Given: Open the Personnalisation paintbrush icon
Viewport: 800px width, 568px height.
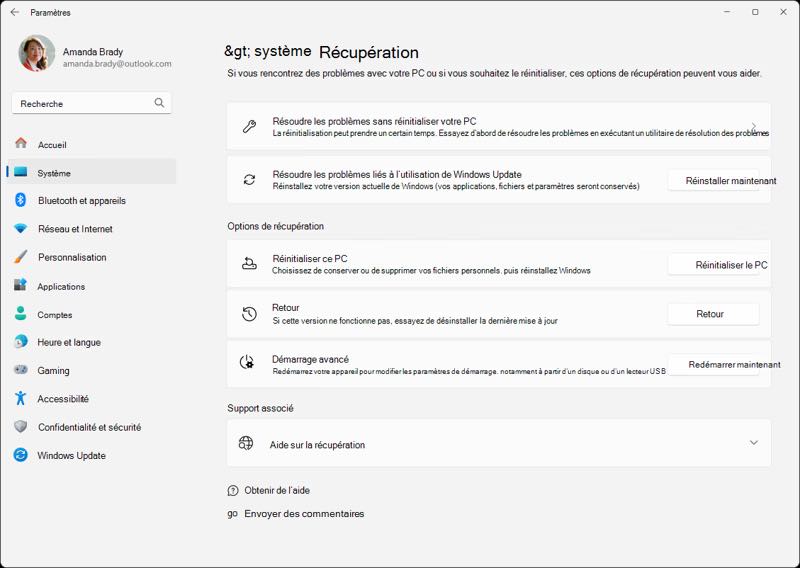Looking at the screenshot, I should click(20, 257).
